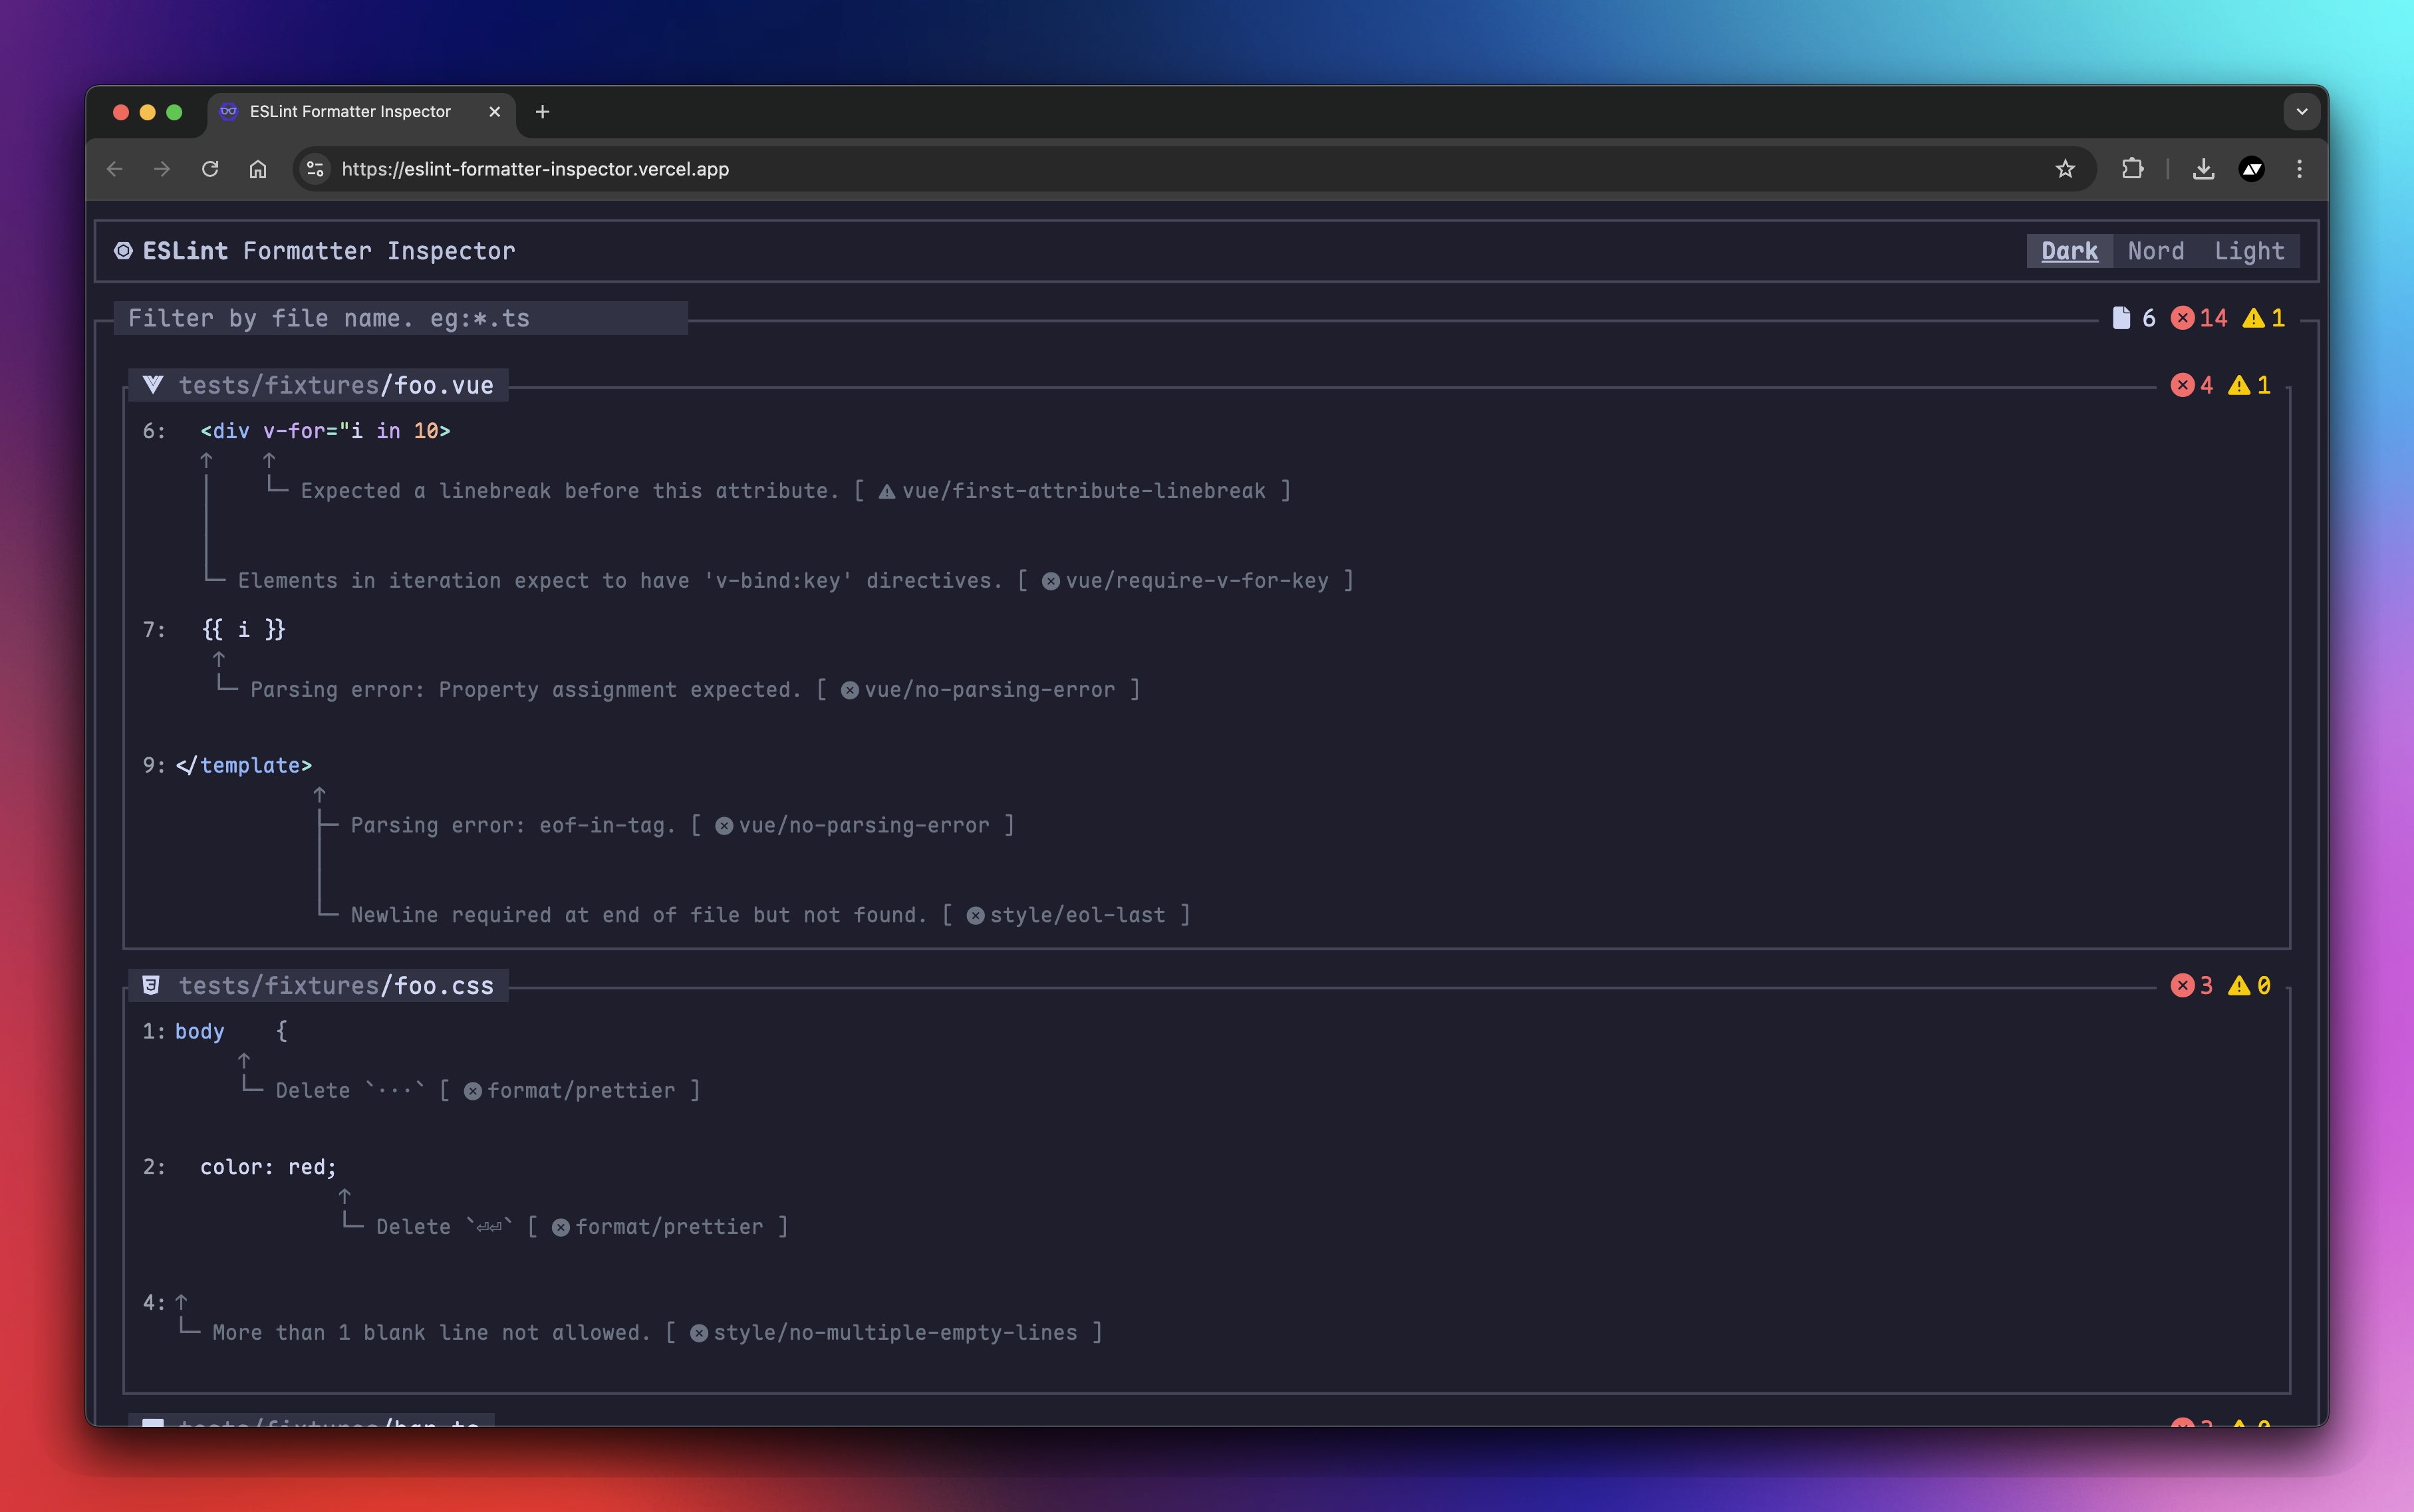Reload the current page
2414x1512 pixels.
pos(210,169)
